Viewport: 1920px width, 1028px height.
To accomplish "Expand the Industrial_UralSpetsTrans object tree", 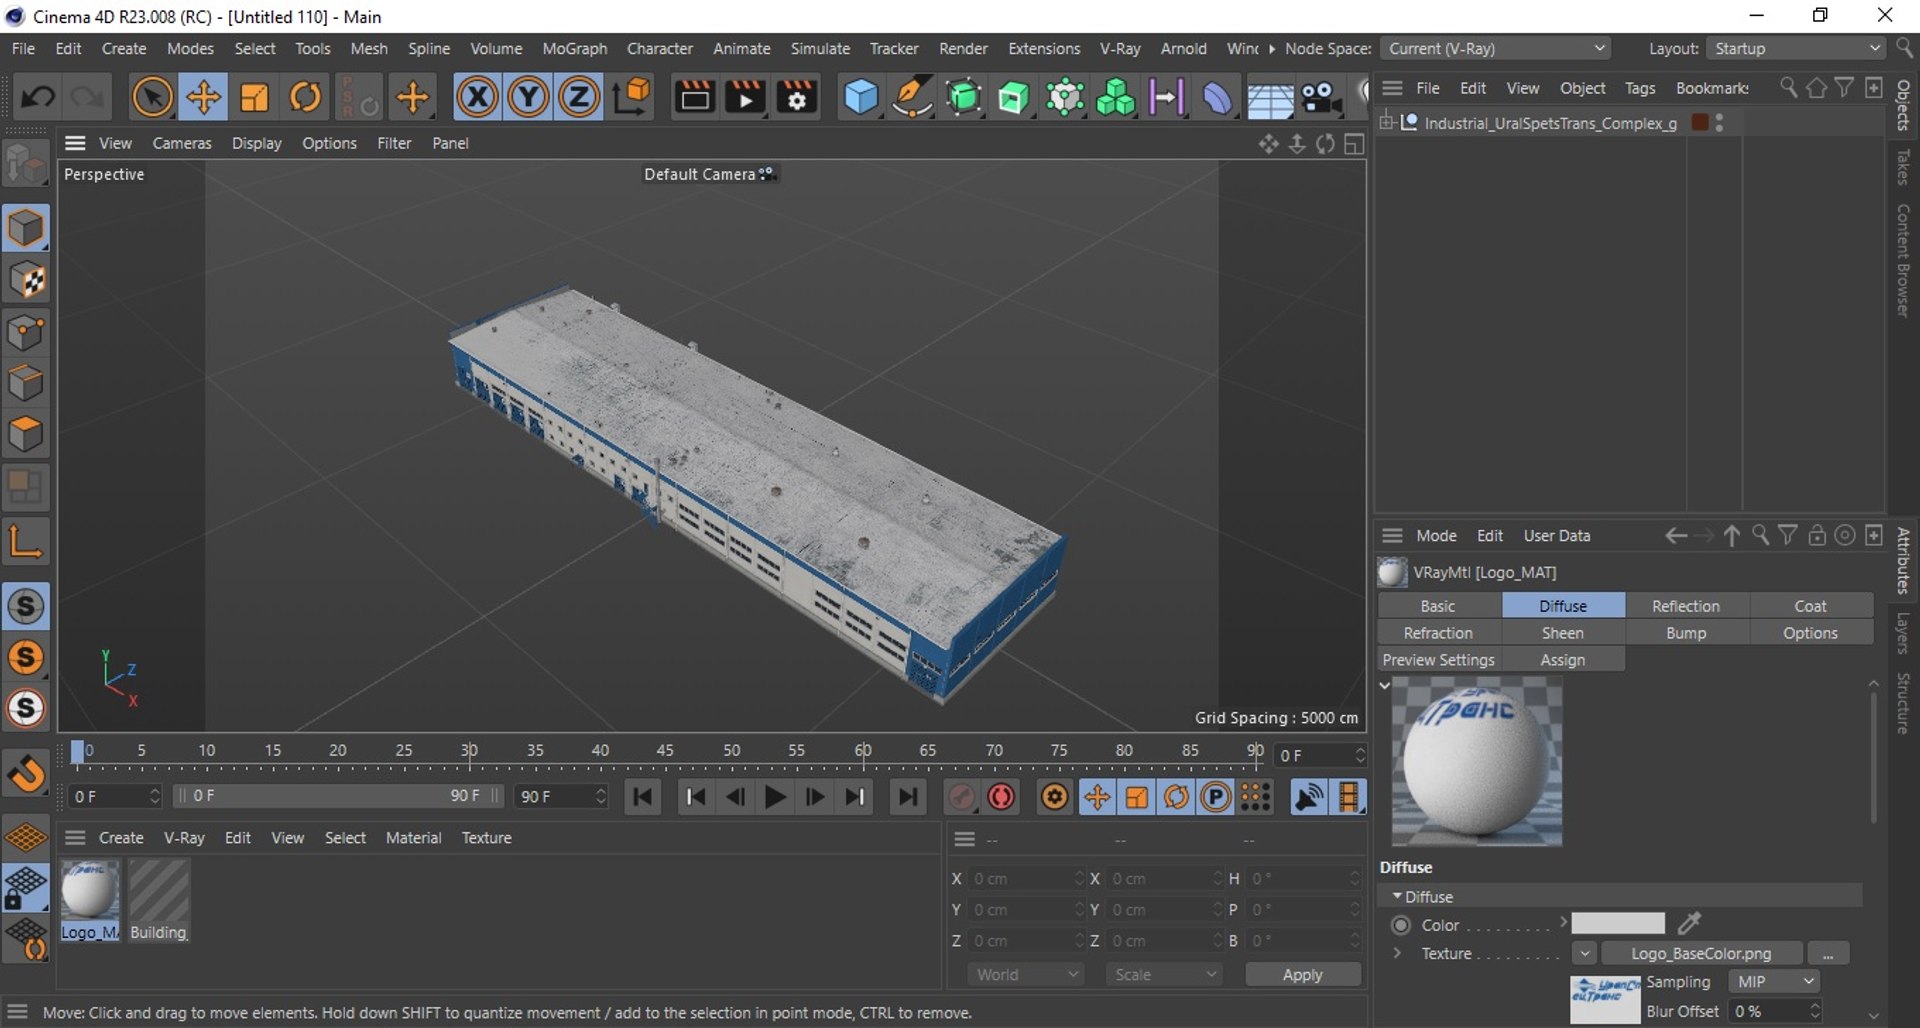I will pyautogui.click(x=1387, y=122).
